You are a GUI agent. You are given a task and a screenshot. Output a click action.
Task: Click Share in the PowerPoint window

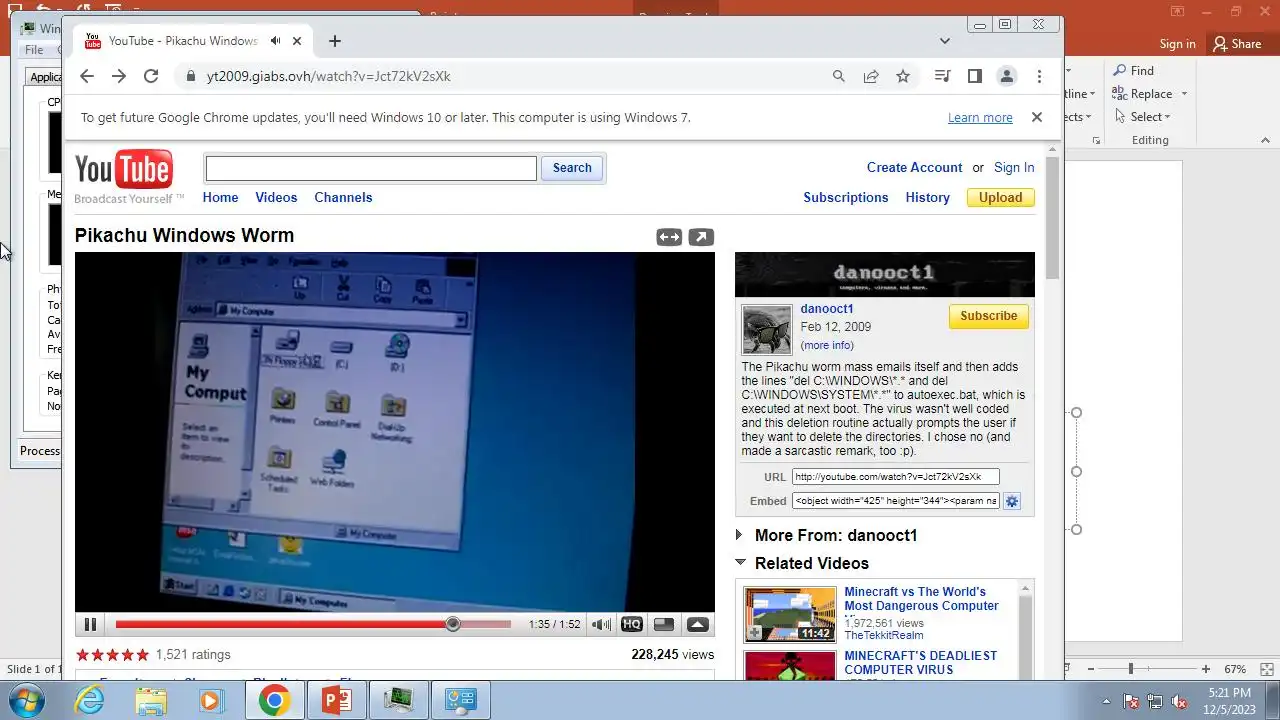pos(1237,44)
